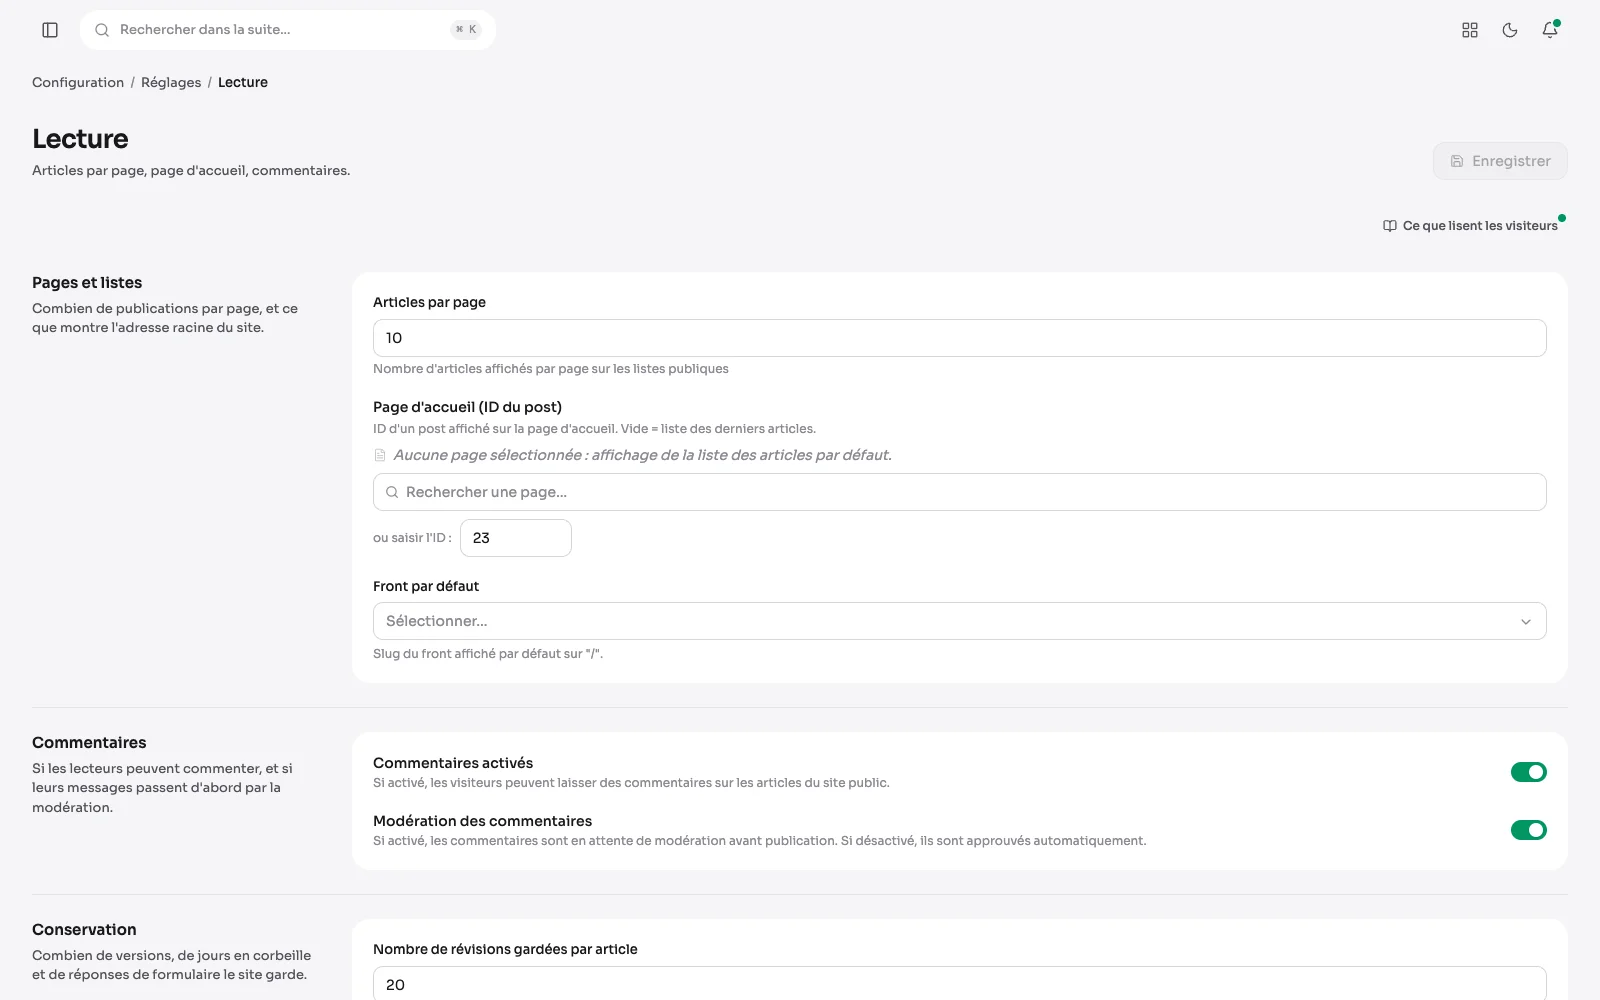Click the Enregistrer button
The height and width of the screenshot is (1000, 1600).
tap(1500, 161)
